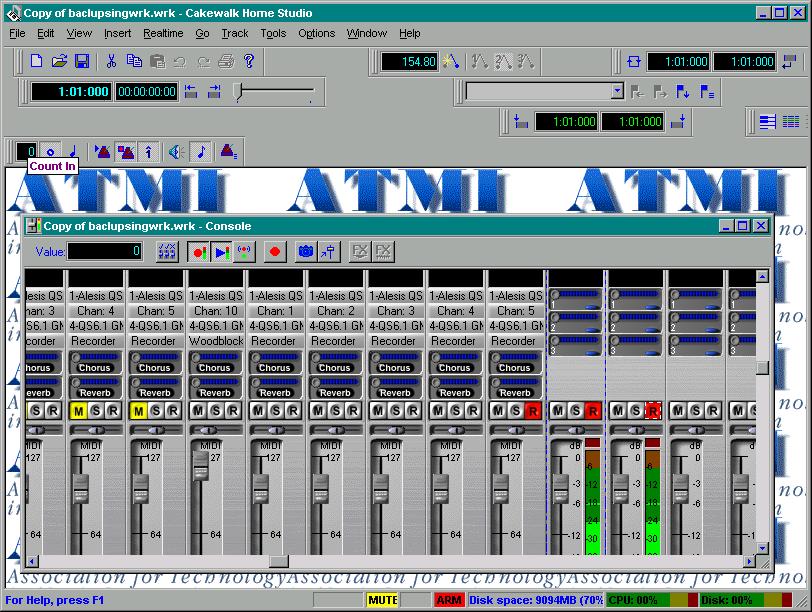This screenshot has width=812, height=612.
Task: Open the File menu
Action: tap(17, 33)
